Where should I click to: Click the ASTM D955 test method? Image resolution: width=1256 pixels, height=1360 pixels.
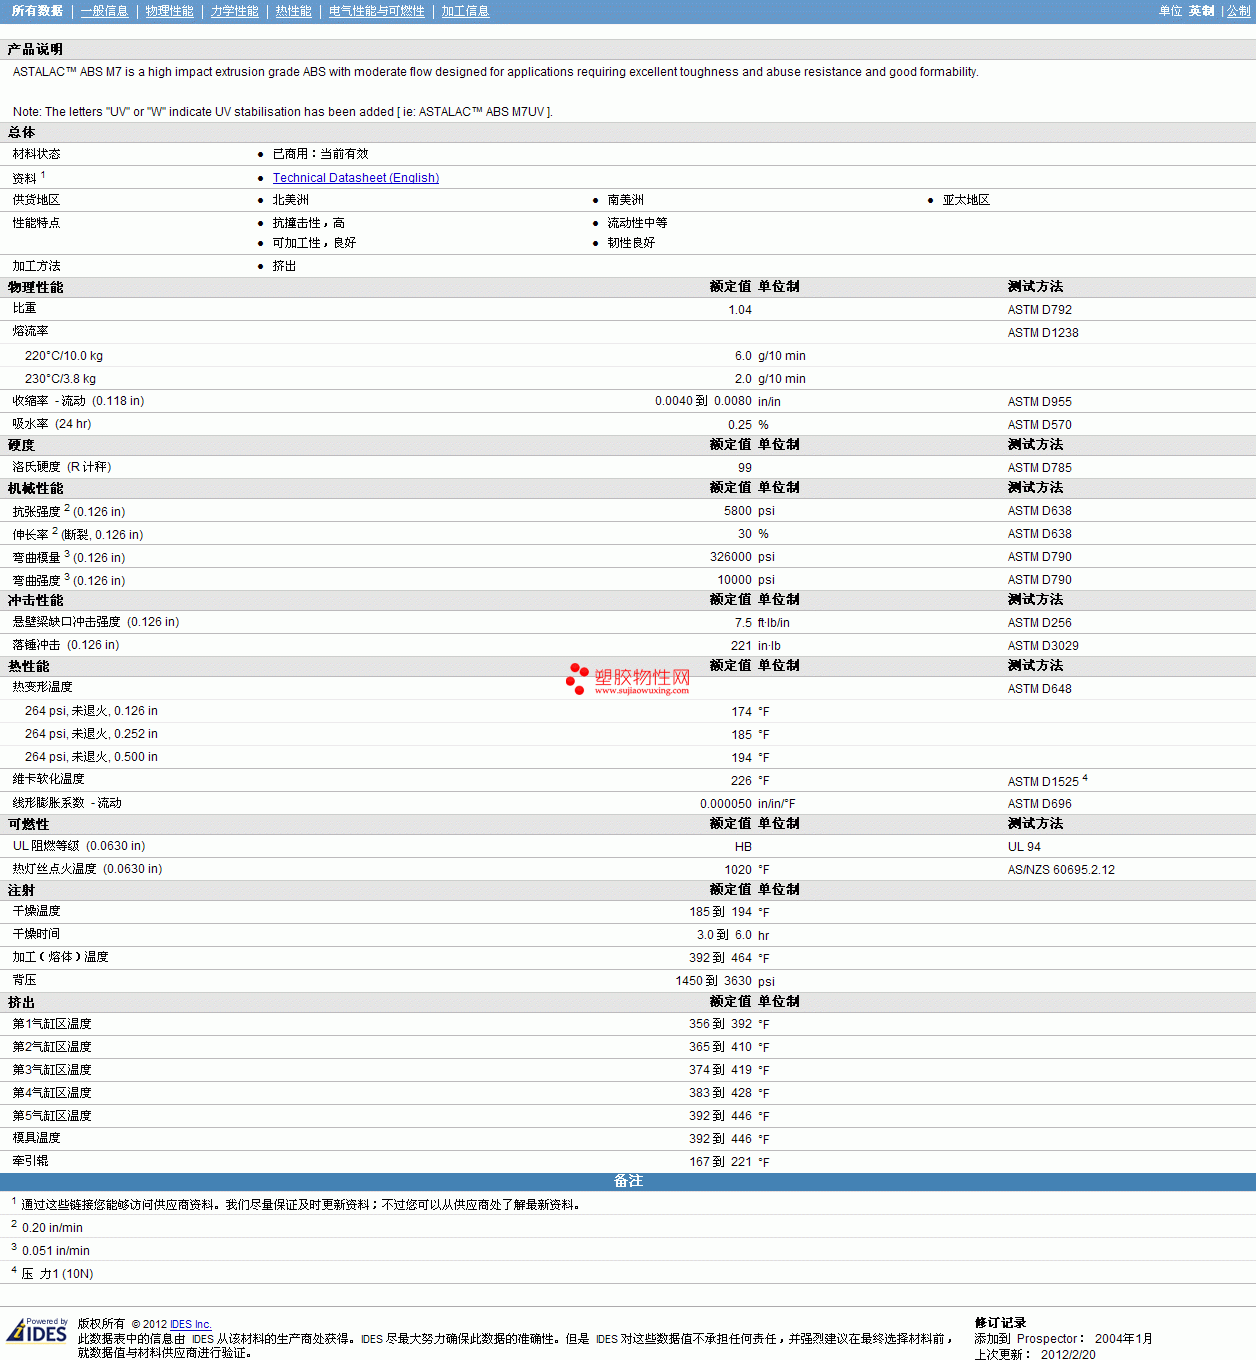[1040, 402]
